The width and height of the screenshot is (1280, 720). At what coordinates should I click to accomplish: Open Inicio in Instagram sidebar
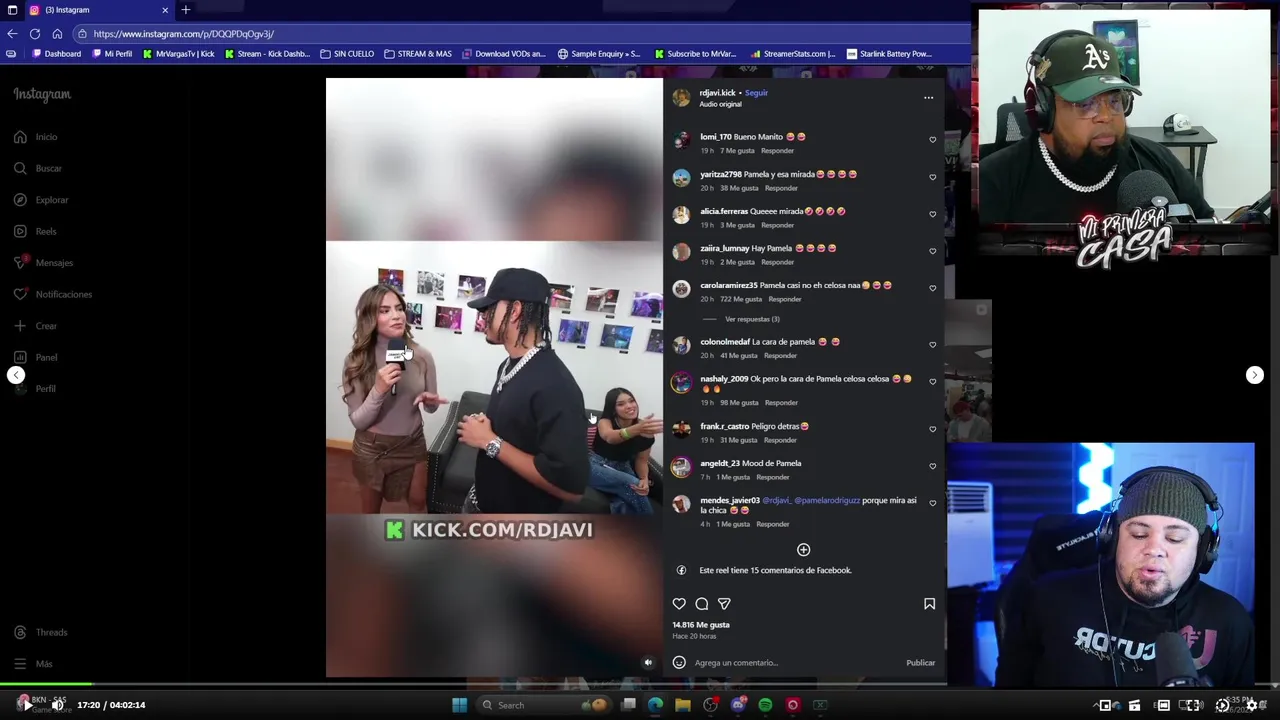pos(36,137)
